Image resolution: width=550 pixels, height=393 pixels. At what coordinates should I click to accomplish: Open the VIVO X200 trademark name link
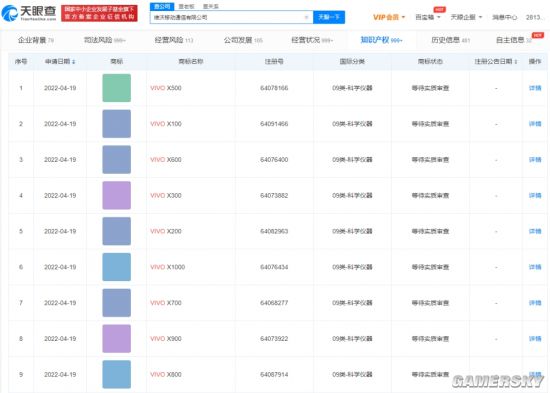(166, 231)
